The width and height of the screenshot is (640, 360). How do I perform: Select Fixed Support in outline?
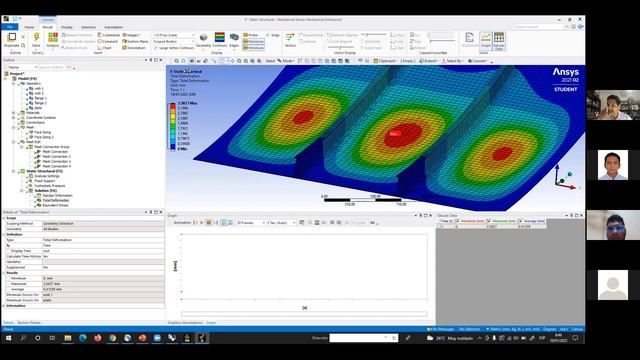click(x=44, y=181)
